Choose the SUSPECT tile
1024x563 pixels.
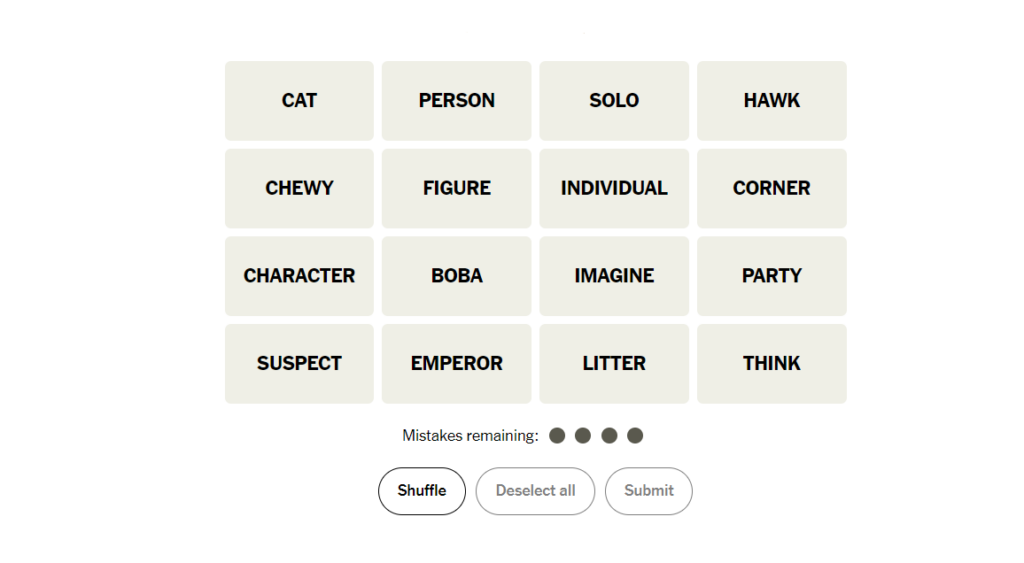pos(299,363)
